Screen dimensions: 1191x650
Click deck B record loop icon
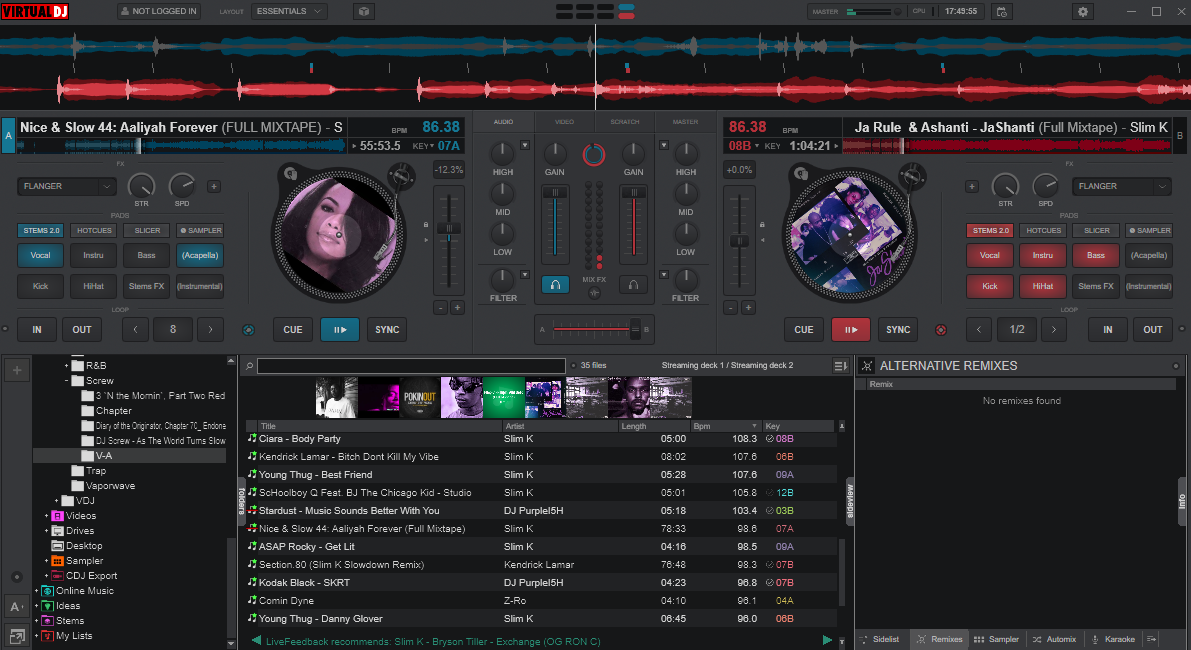(x=940, y=330)
